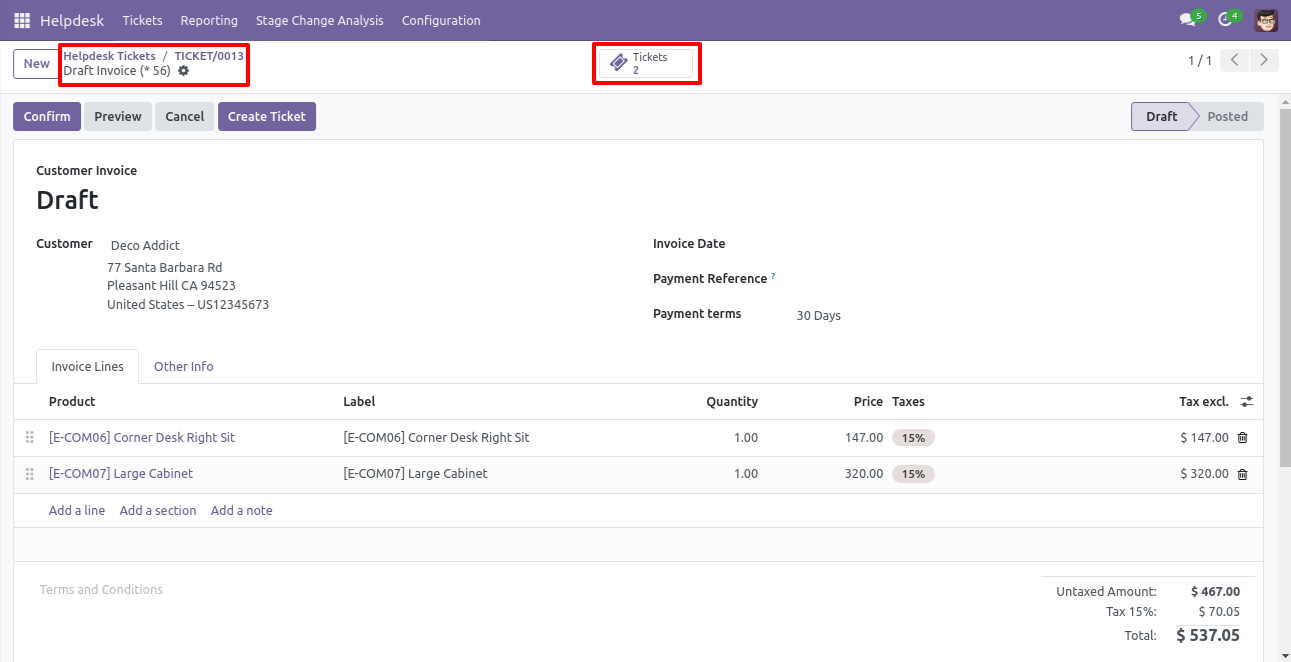This screenshot has width=1291, height=662.
Task: Click the Invoice Date input field
Action: (x=1019, y=244)
